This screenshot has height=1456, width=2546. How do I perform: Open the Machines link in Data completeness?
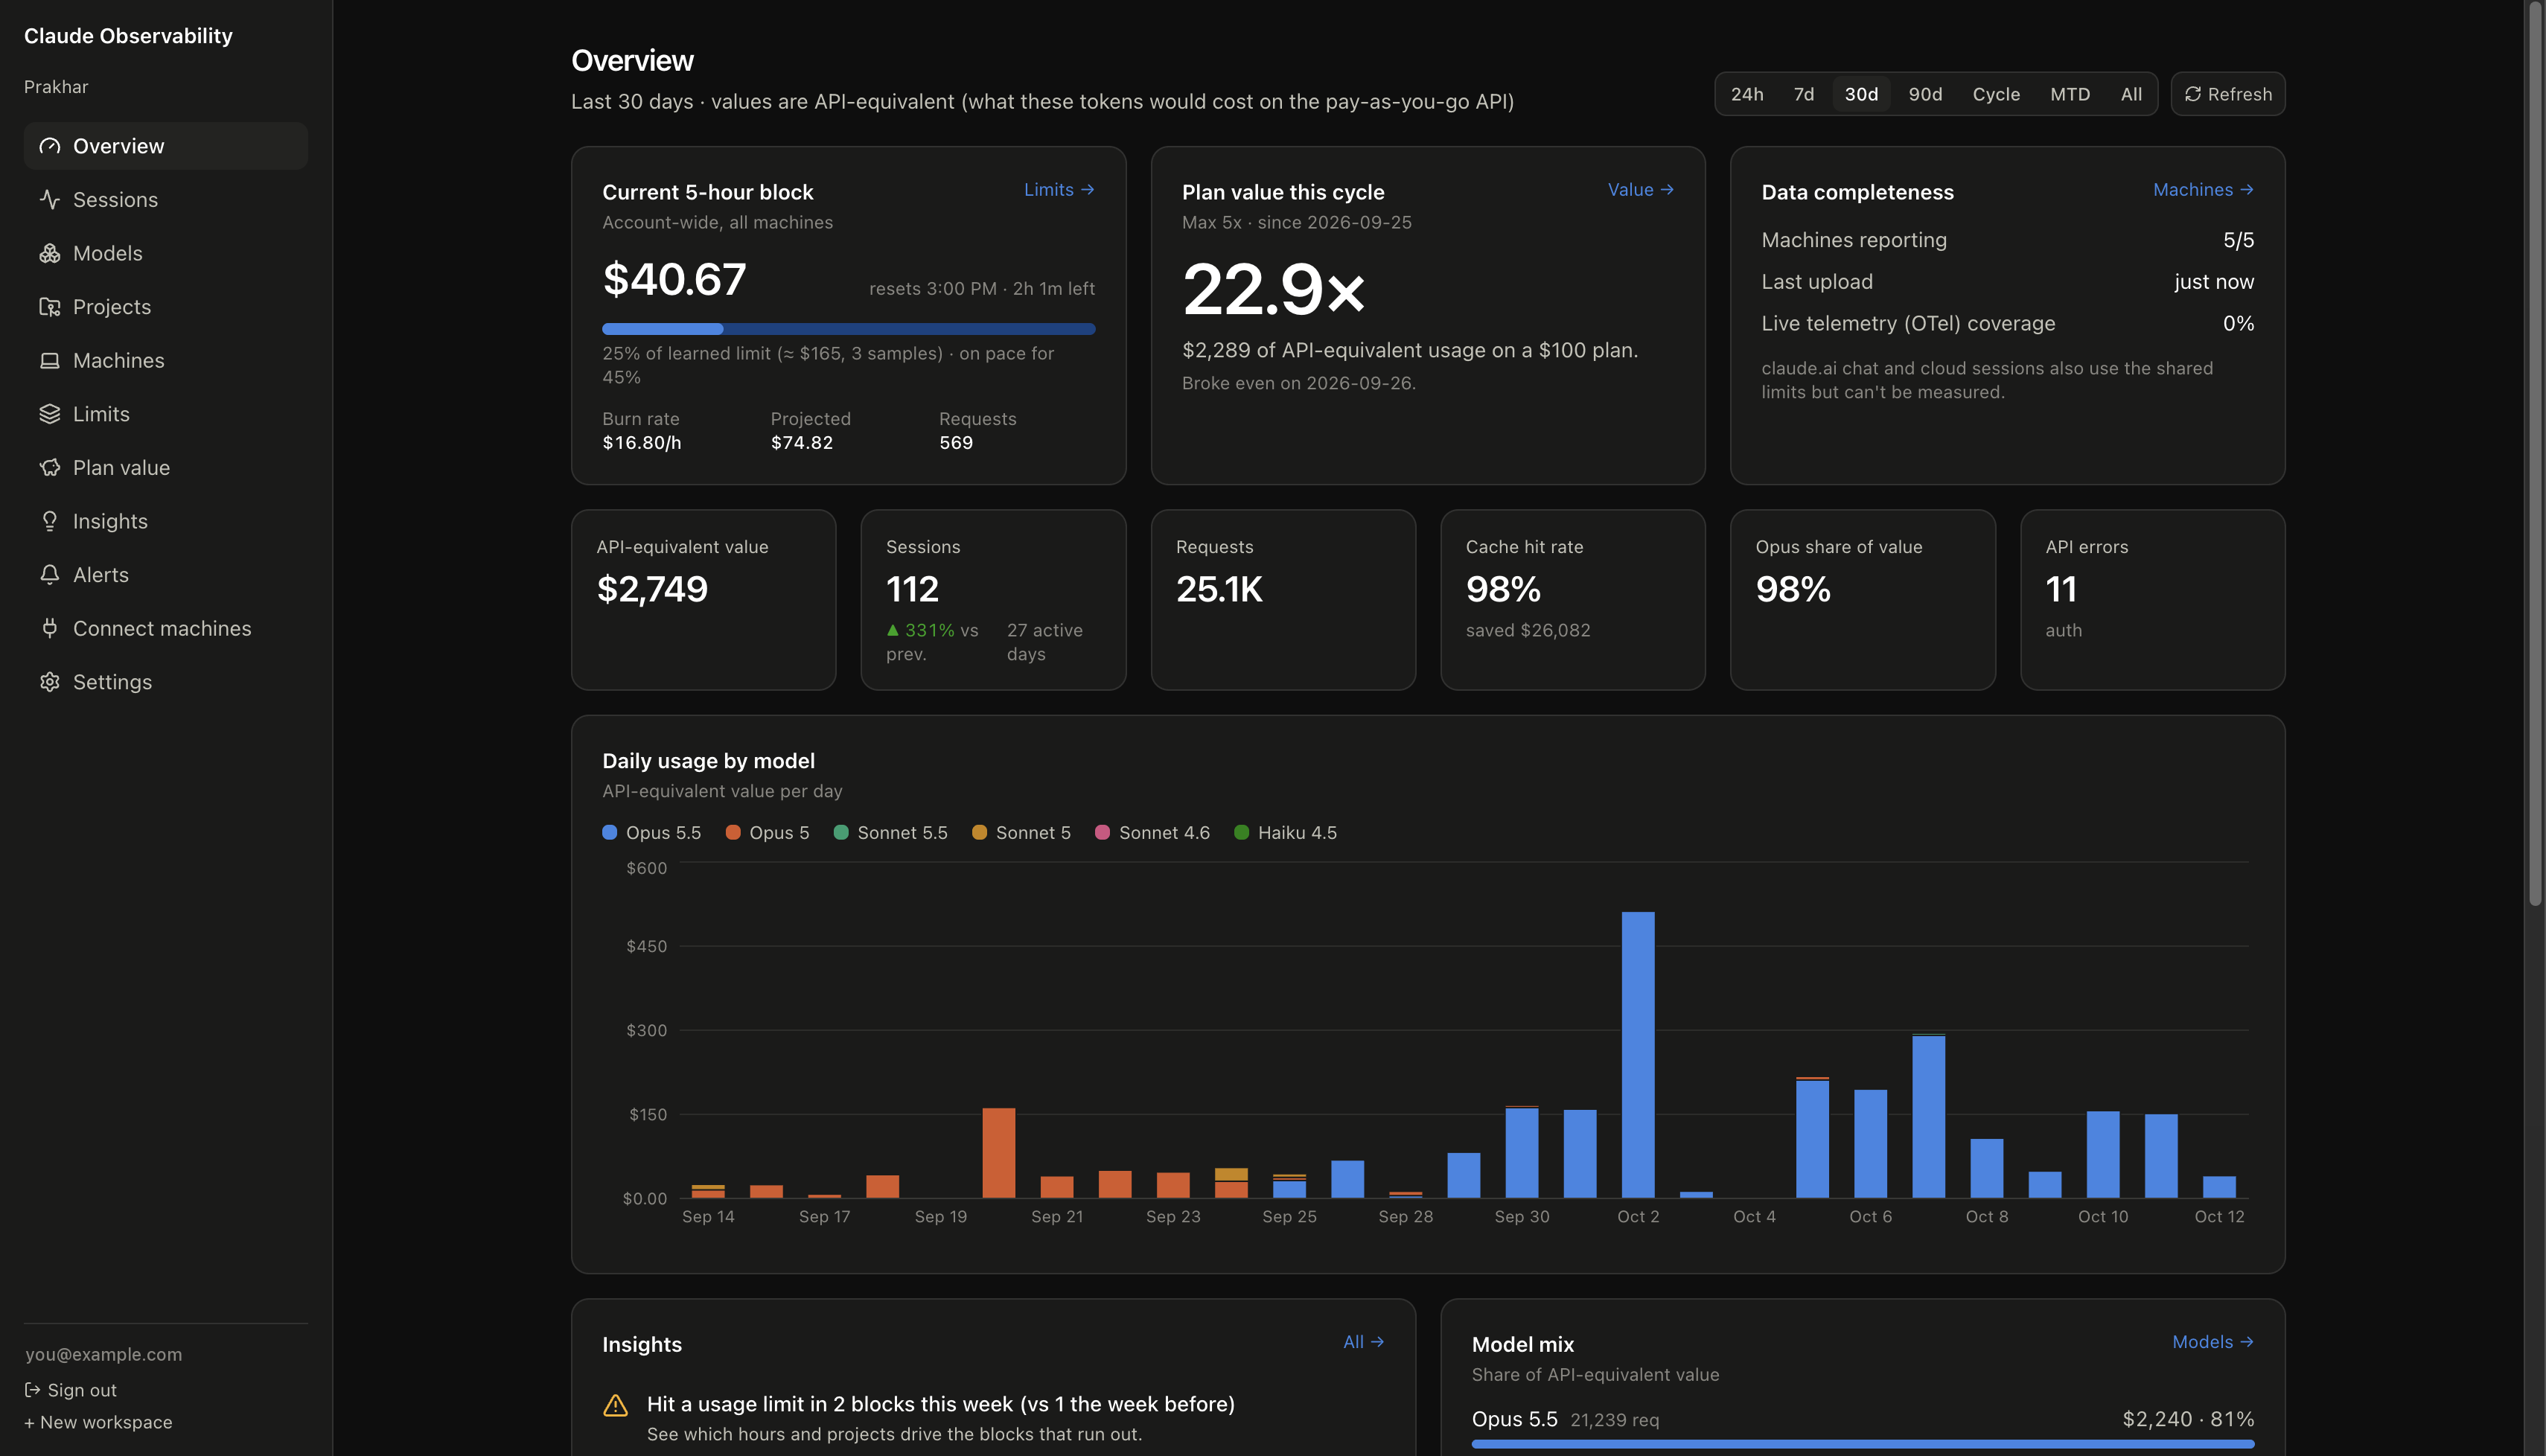point(2203,190)
